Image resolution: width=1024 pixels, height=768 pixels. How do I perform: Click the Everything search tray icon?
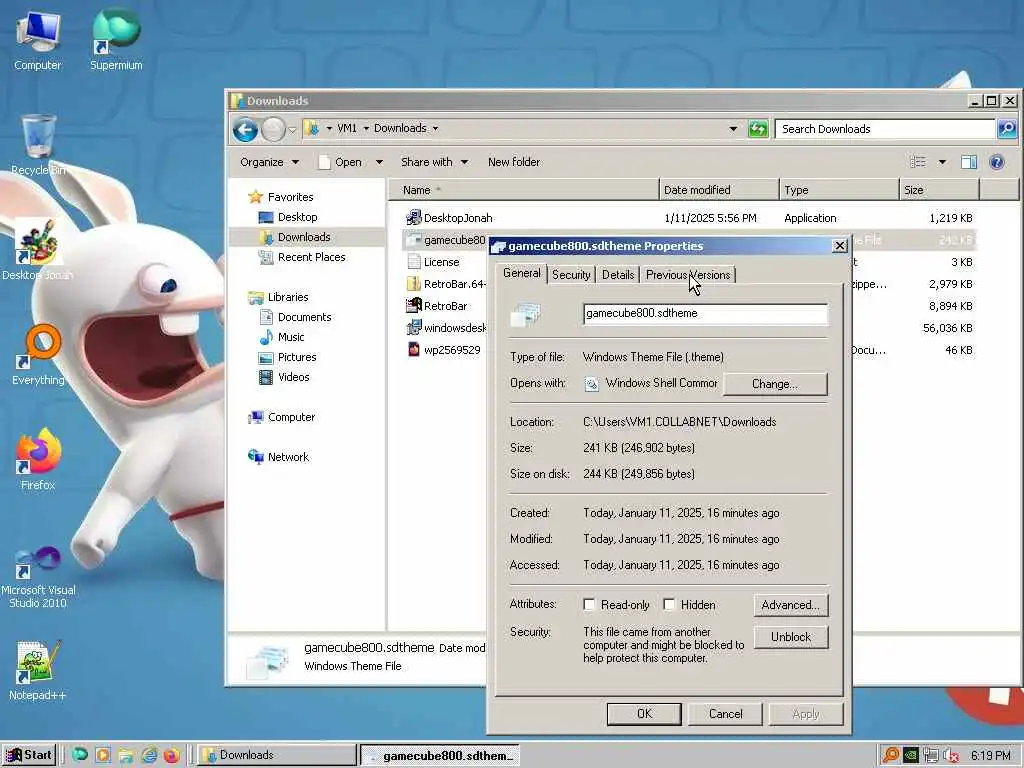coord(889,756)
